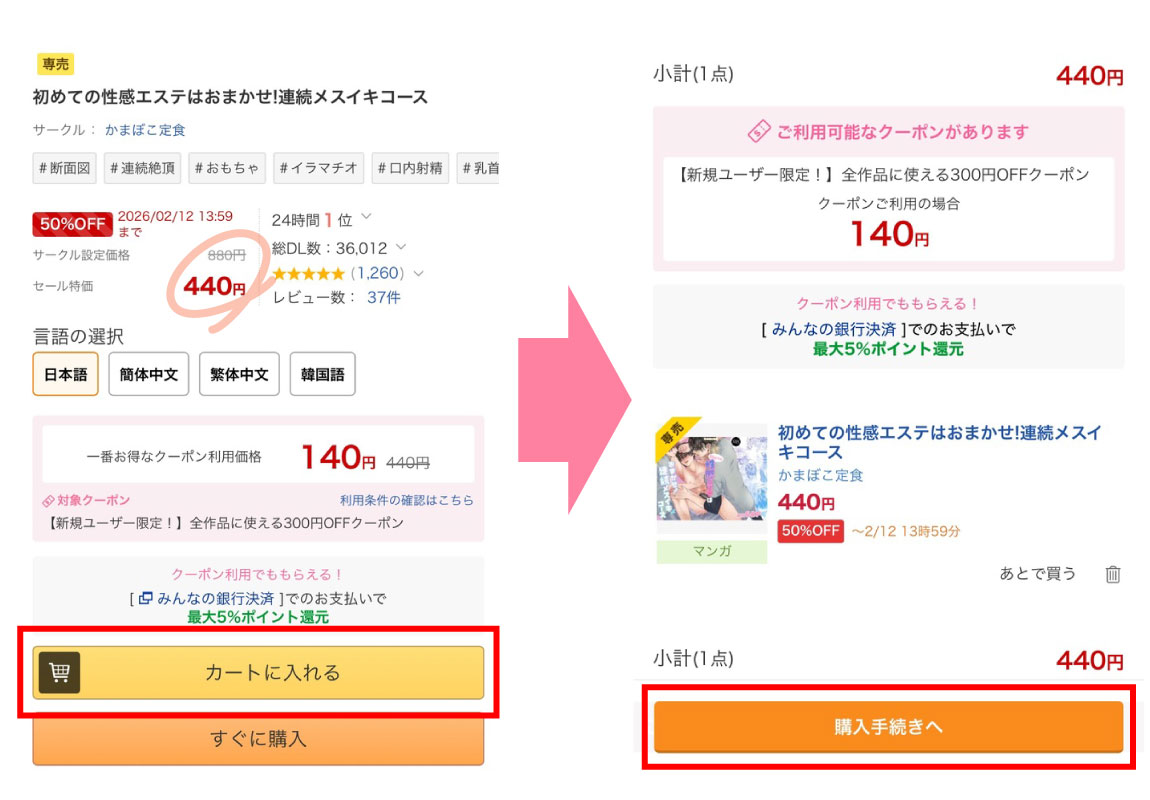Click the five-star rating icons

(x=308, y=274)
